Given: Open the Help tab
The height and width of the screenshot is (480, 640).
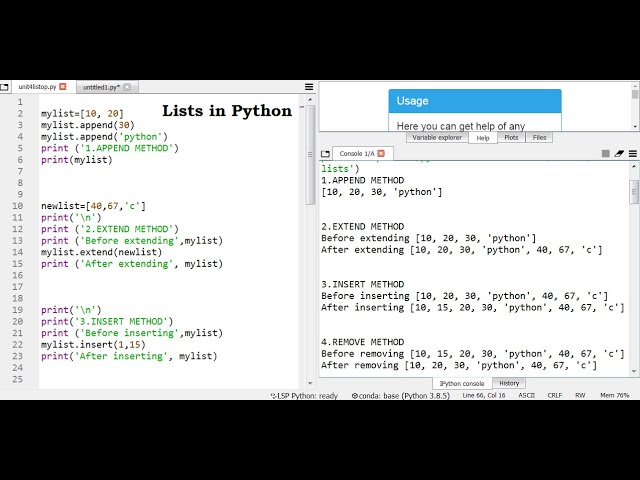Looking at the screenshot, I should pos(483,138).
